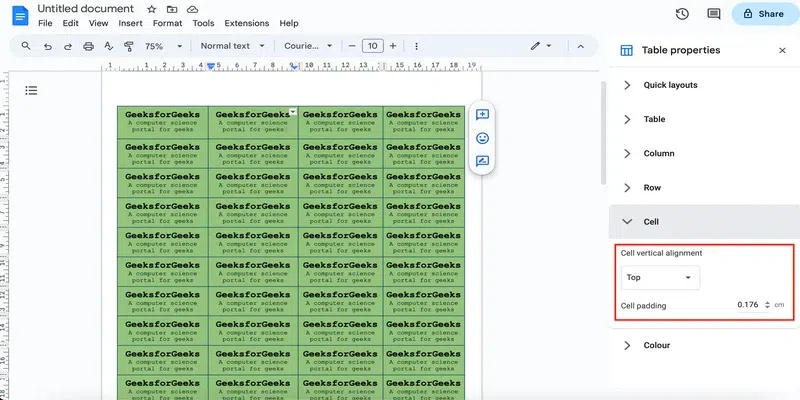Open the Extensions menu

(x=247, y=23)
